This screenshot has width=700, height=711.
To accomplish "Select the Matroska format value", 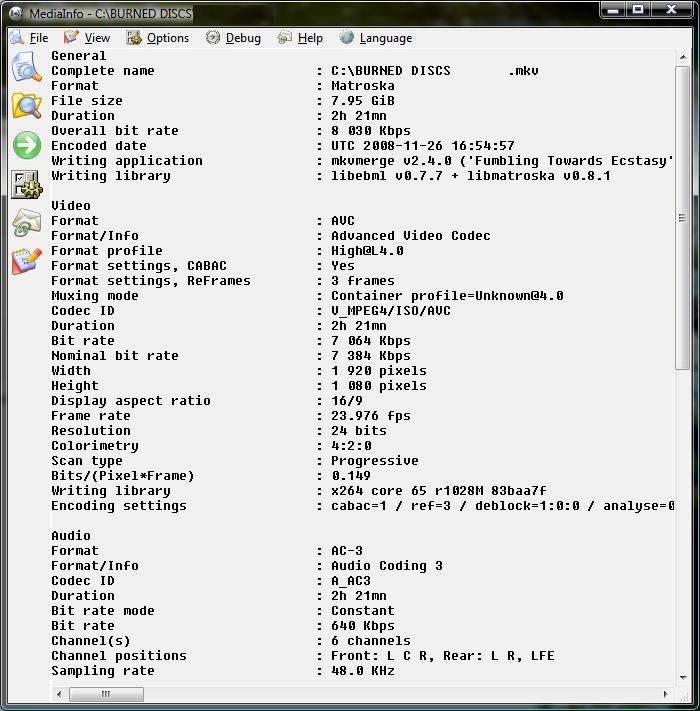I will tap(363, 86).
